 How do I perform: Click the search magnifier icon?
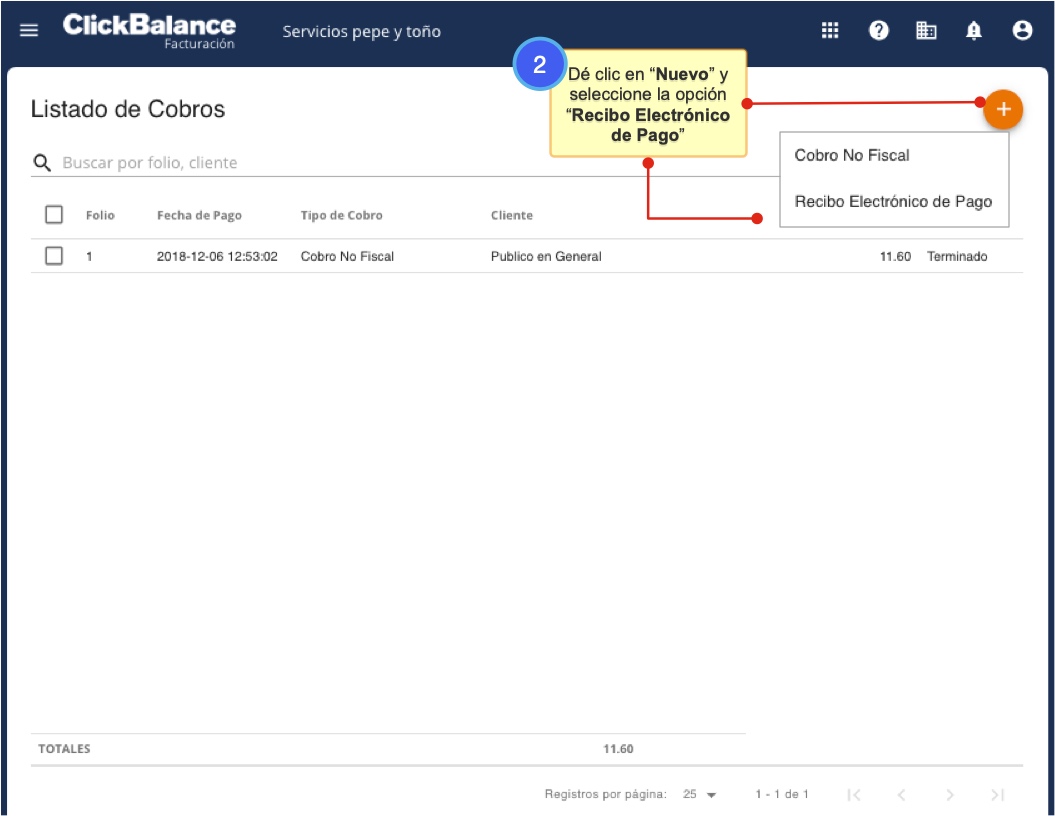tap(42, 162)
